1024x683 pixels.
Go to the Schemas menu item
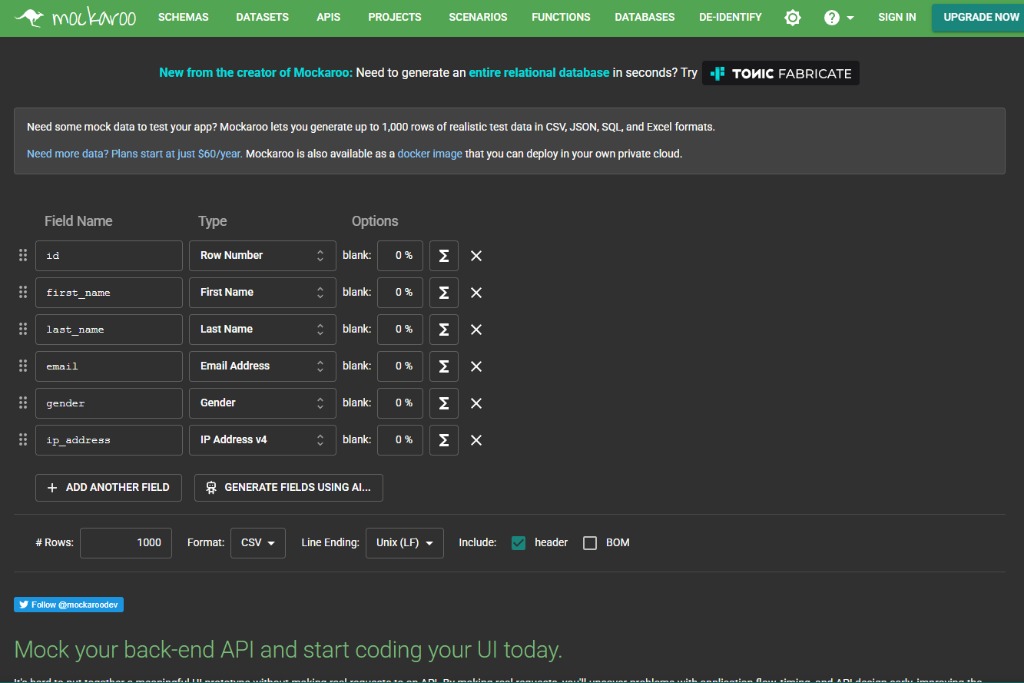point(183,17)
